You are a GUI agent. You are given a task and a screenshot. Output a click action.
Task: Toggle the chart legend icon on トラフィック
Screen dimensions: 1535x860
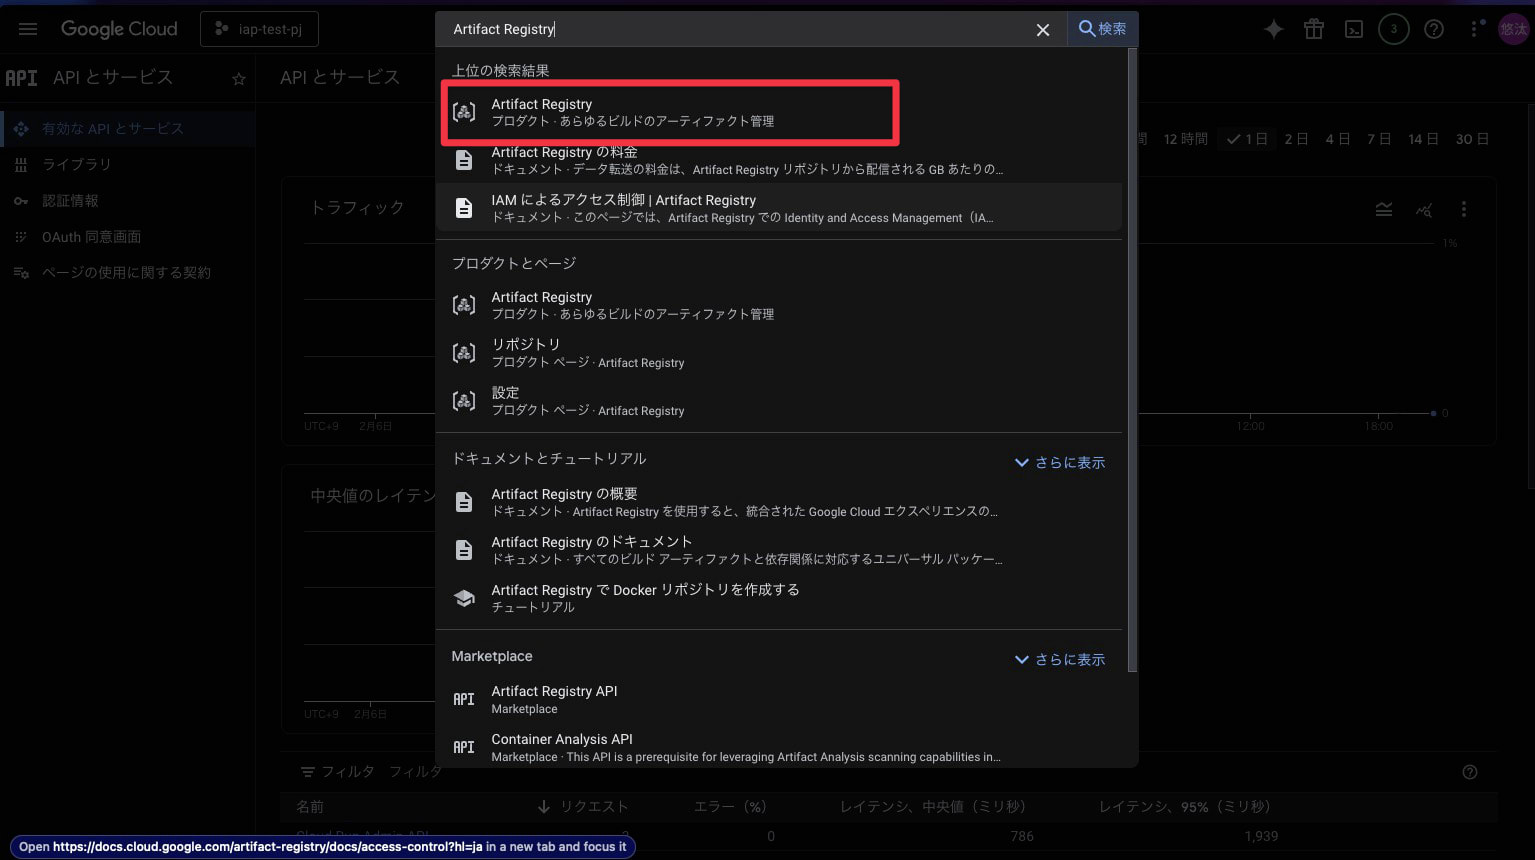pyautogui.click(x=1384, y=209)
